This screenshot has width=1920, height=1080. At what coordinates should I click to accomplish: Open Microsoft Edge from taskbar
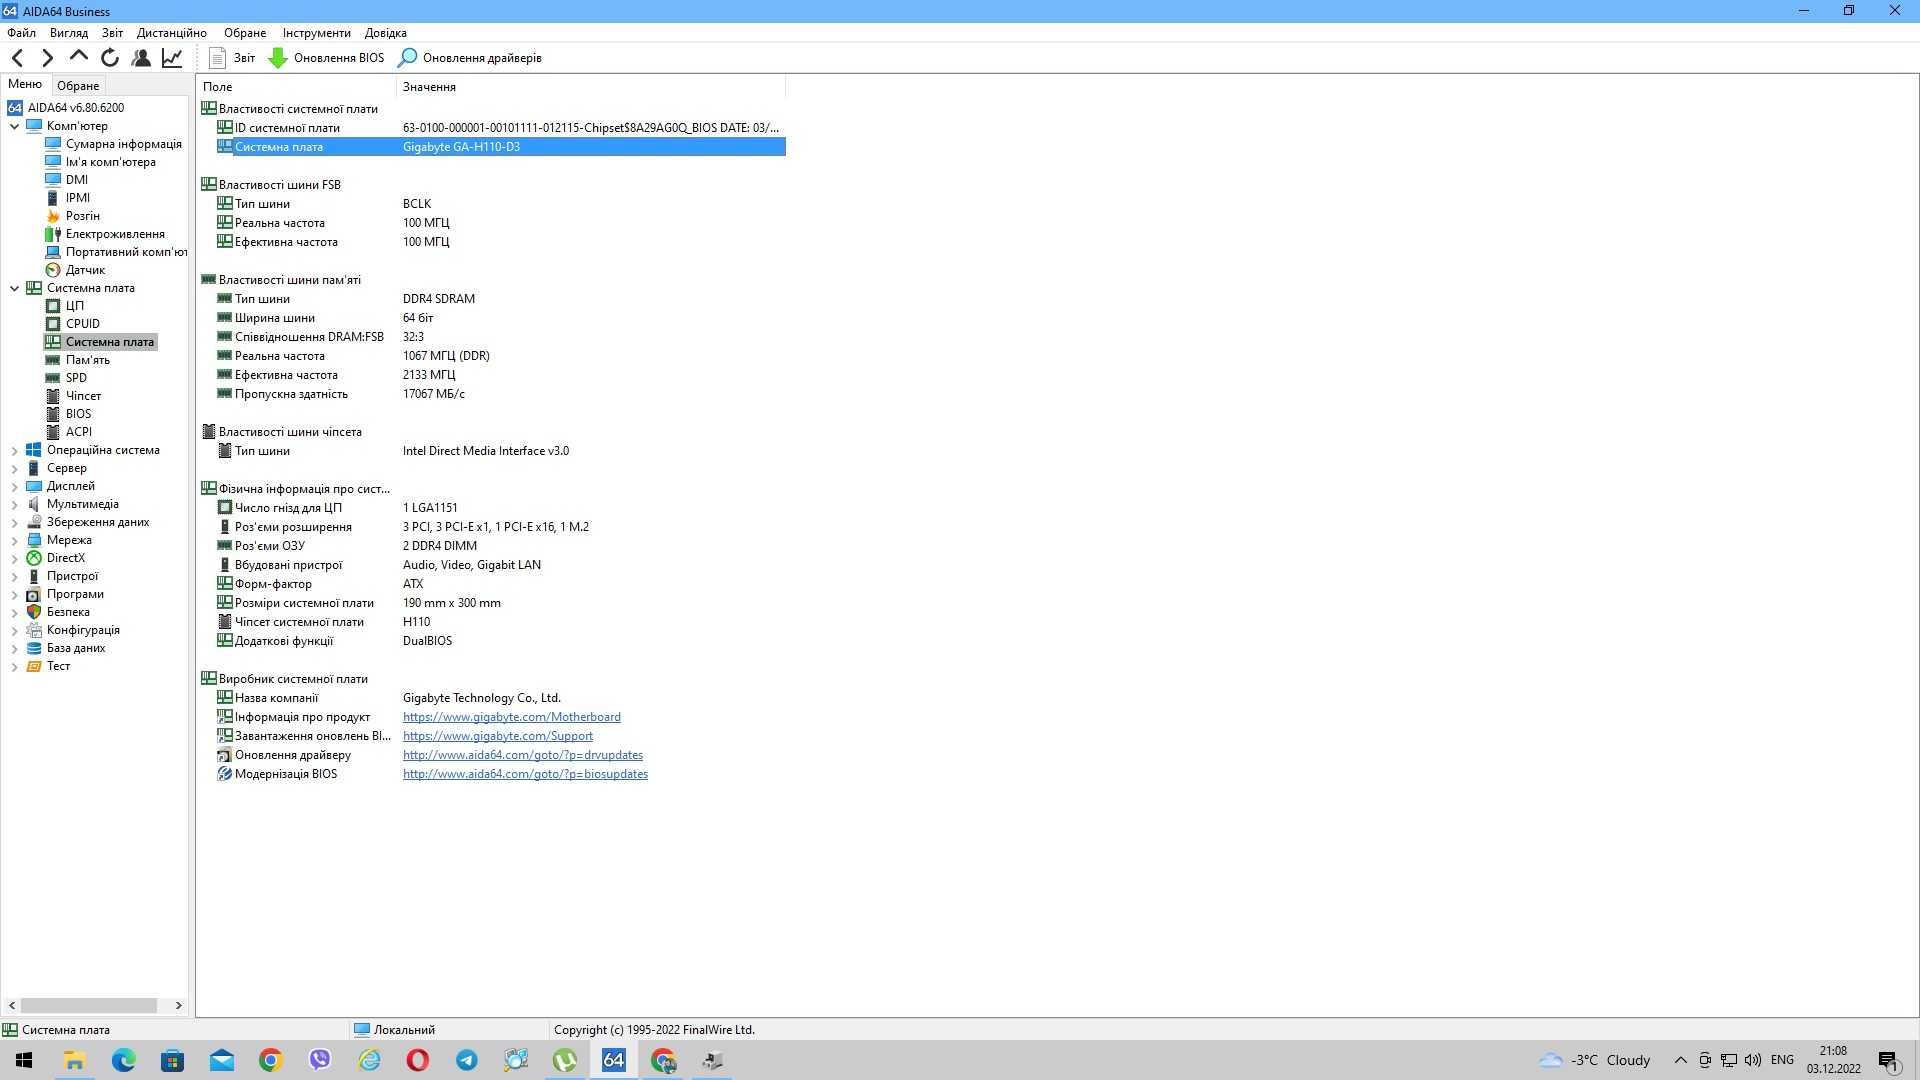[x=123, y=1060]
